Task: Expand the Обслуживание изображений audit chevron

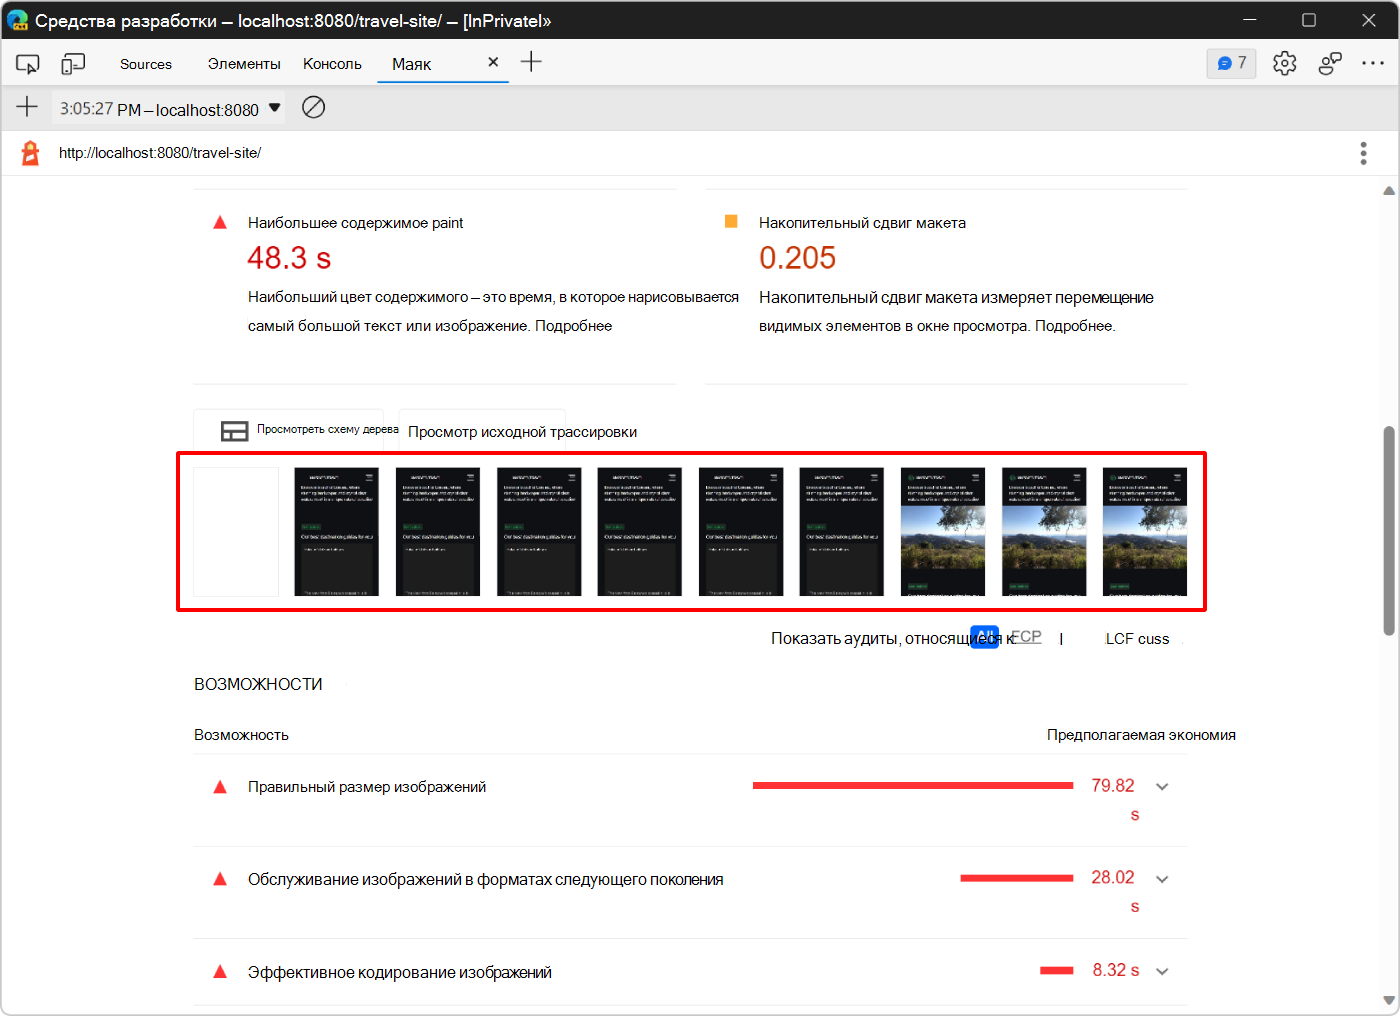Action: (1162, 879)
